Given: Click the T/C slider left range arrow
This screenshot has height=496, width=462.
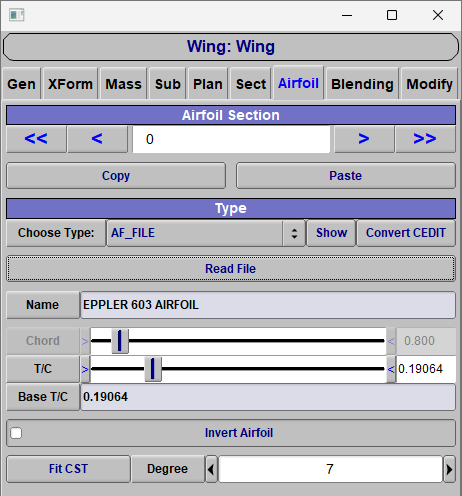Looking at the screenshot, I should click(x=85, y=369).
